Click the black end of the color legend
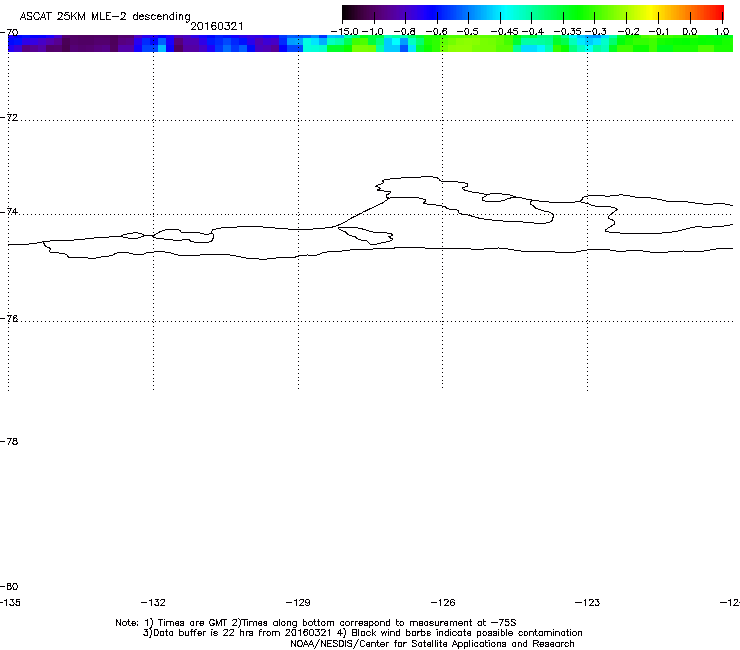This screenshot has height=650, width=740. point(347,13)
